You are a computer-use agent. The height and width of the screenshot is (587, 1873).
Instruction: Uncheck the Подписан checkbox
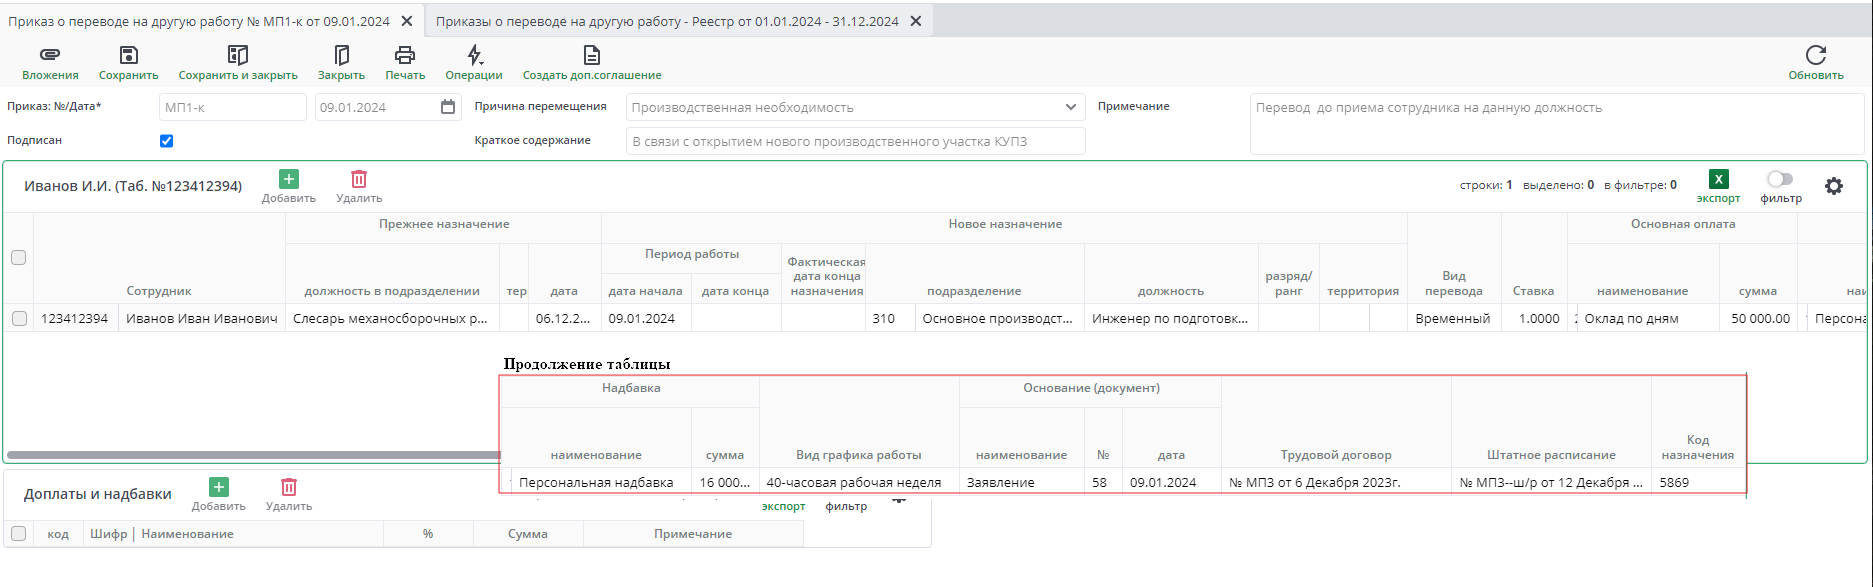(x=167, y=141)
